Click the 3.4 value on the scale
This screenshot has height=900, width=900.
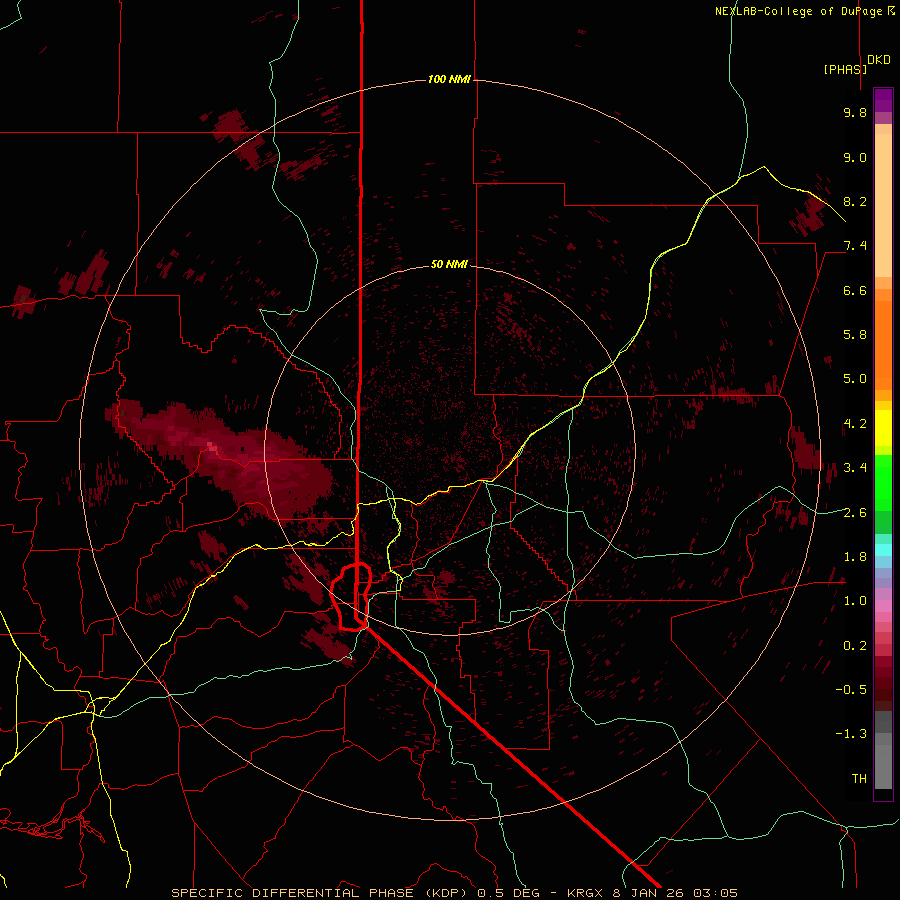[855, 468]
